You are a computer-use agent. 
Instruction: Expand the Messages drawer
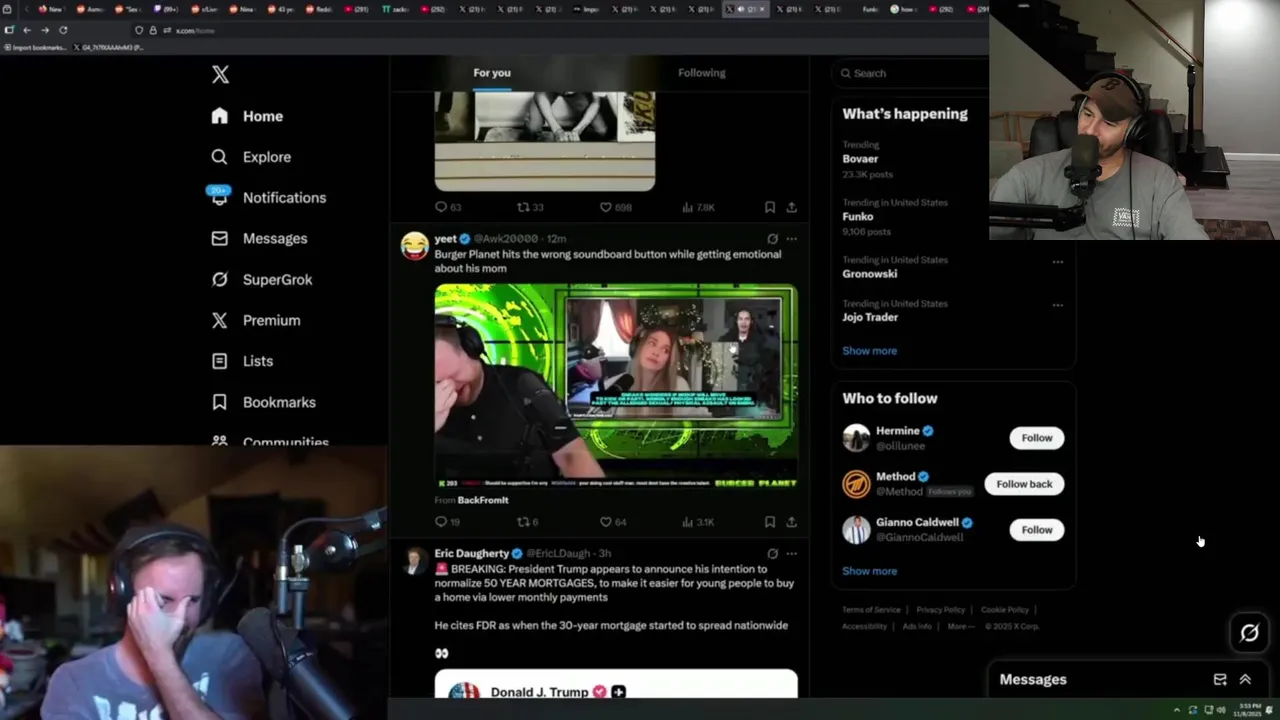pos(1245,680)
